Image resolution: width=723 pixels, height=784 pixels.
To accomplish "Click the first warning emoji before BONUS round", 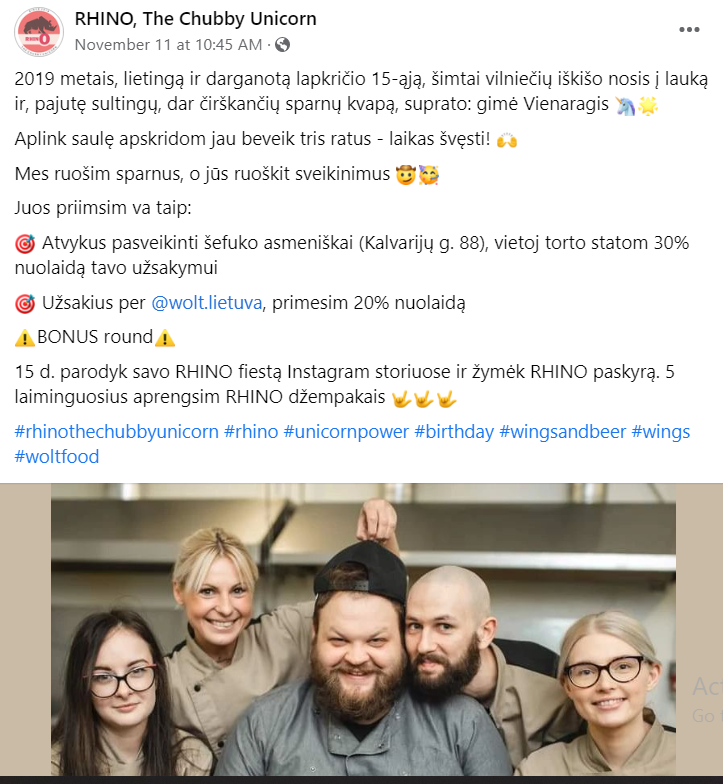I will [24, 338].
